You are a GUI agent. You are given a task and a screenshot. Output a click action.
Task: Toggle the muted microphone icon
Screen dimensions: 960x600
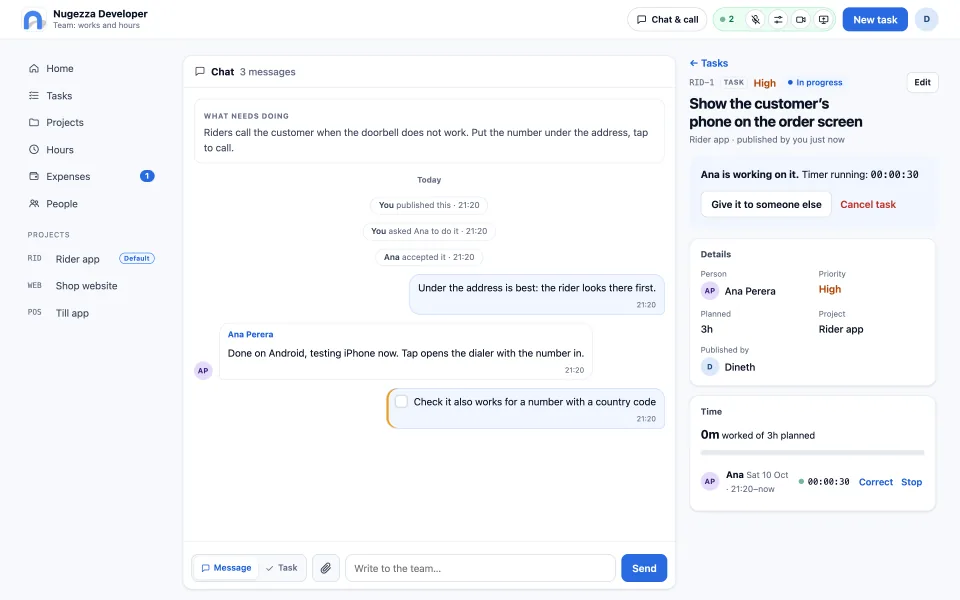click(756, 20)
